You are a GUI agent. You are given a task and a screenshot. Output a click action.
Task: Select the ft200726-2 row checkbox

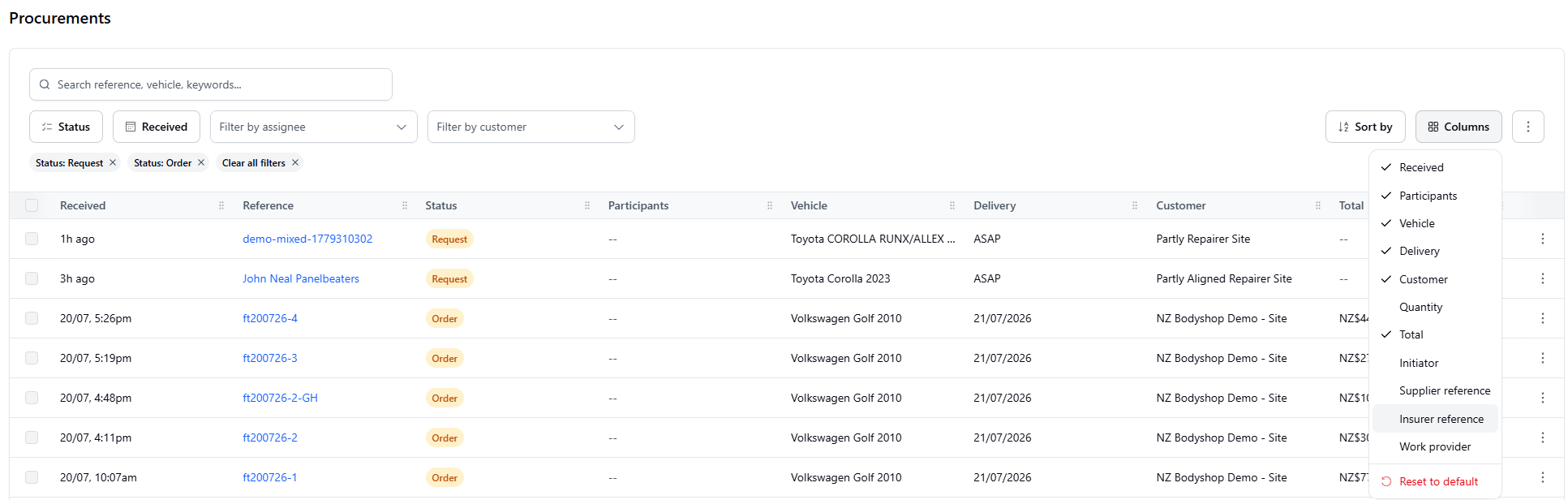click(32, 438)
